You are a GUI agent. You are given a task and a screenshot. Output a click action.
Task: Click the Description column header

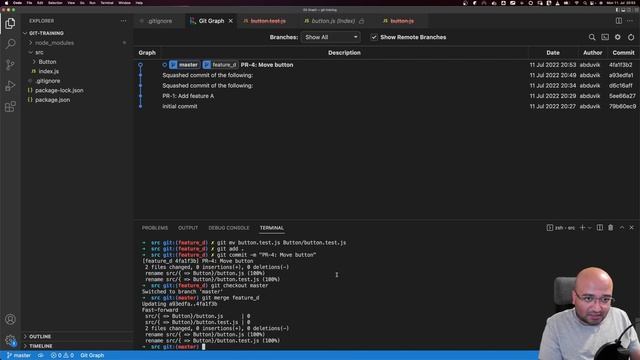click(344, 53)
